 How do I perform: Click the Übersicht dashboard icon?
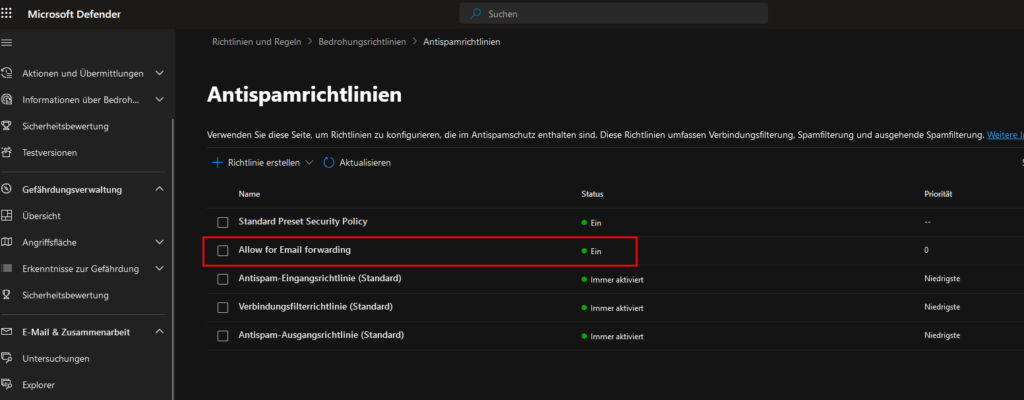[7, 216]
